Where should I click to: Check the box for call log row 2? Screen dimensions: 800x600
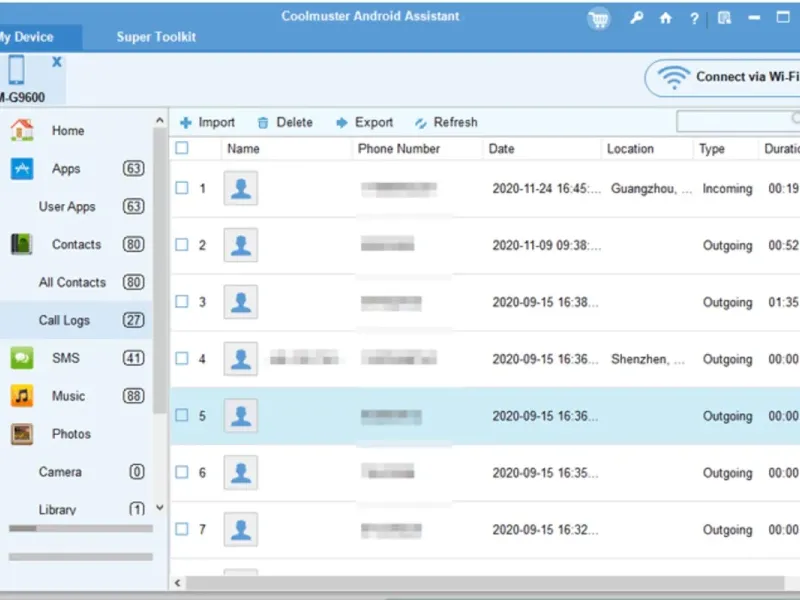182,244
